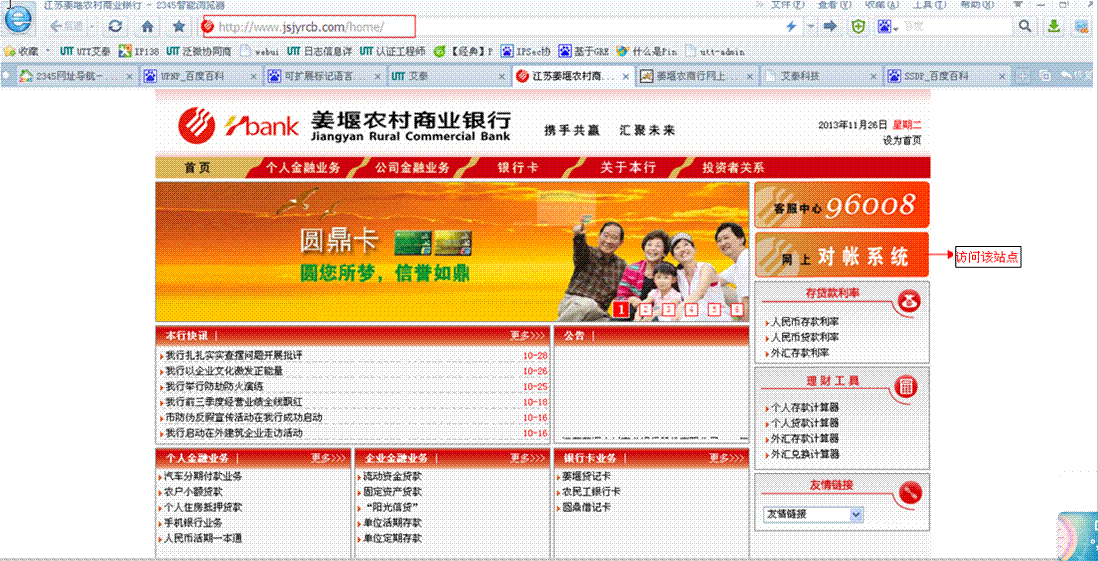Open the 基于GRE bookmark

584,50
